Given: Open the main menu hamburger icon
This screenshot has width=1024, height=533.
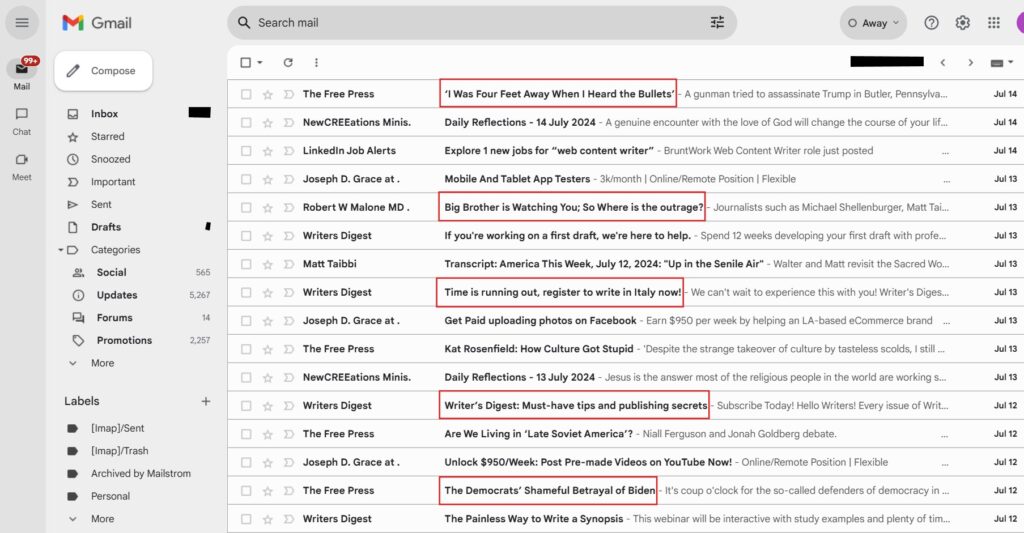Looking at the screenshot, I should (22, 23).
